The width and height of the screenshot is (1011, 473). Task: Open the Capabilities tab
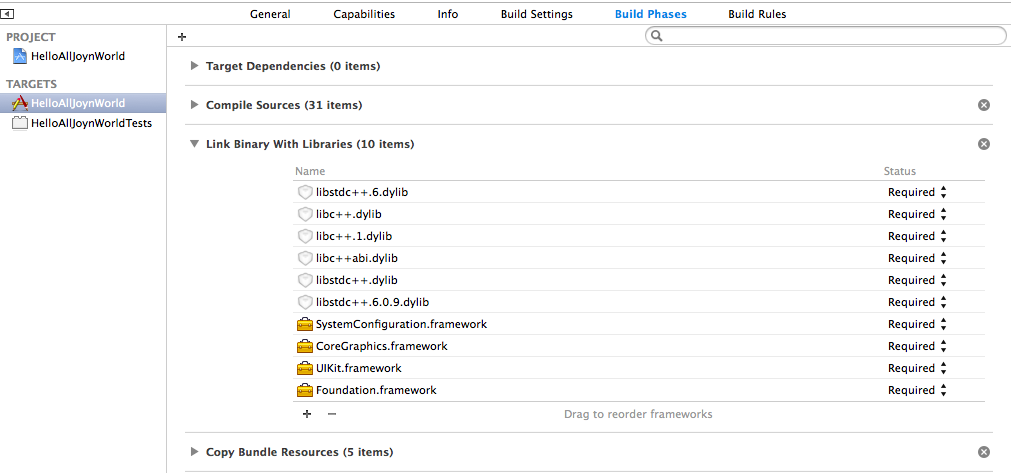364,14
